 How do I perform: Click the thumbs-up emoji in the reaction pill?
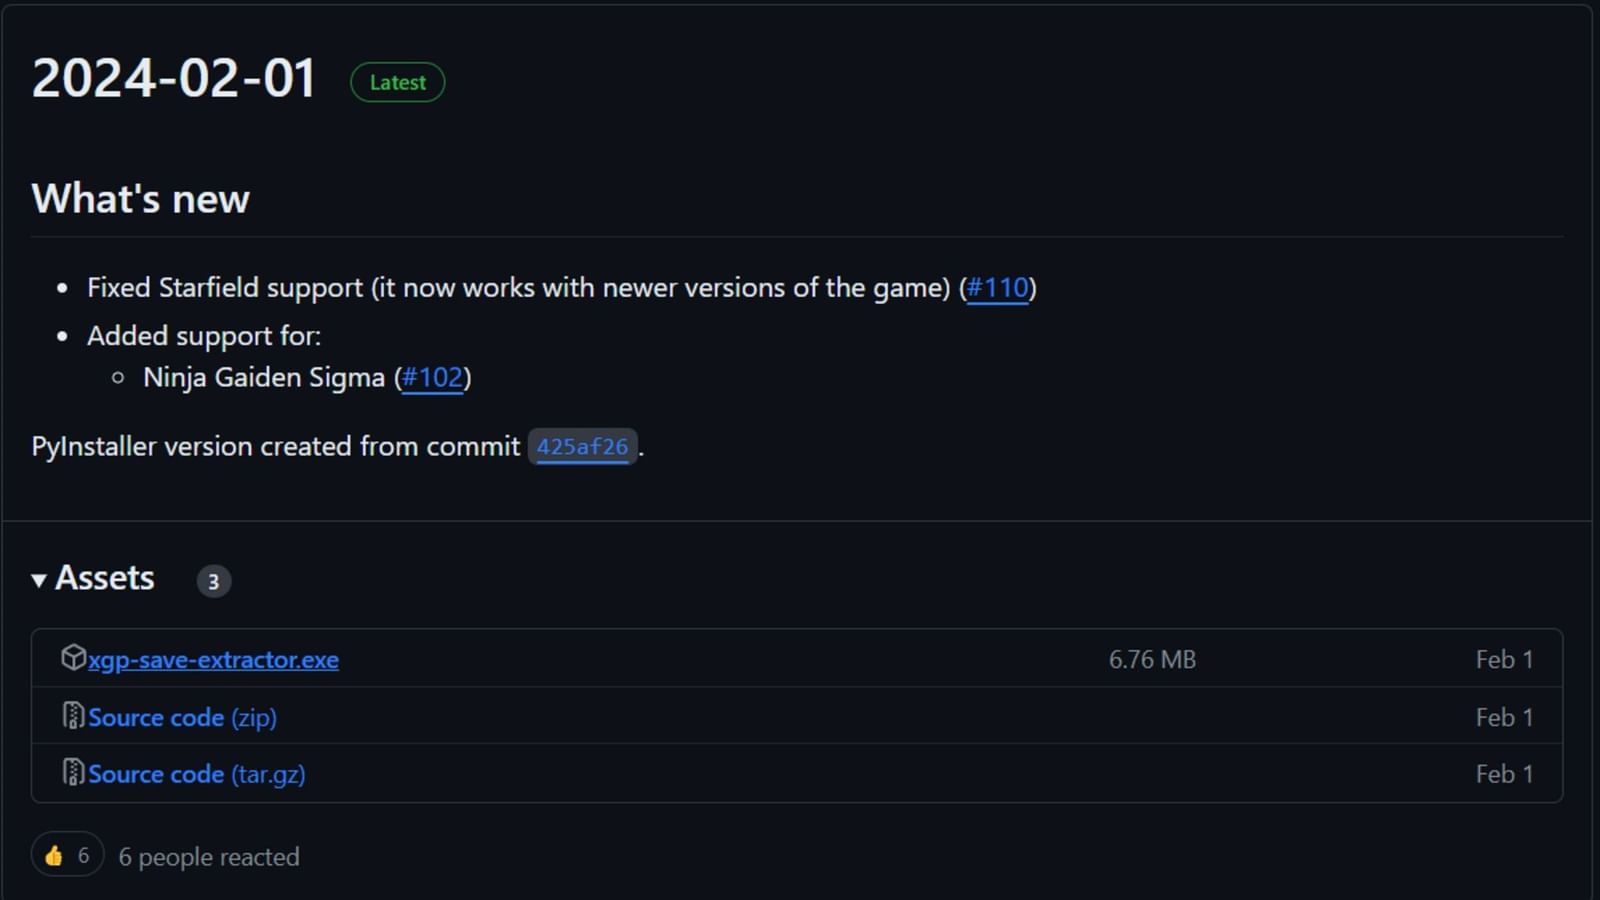(x=52, y=854)
